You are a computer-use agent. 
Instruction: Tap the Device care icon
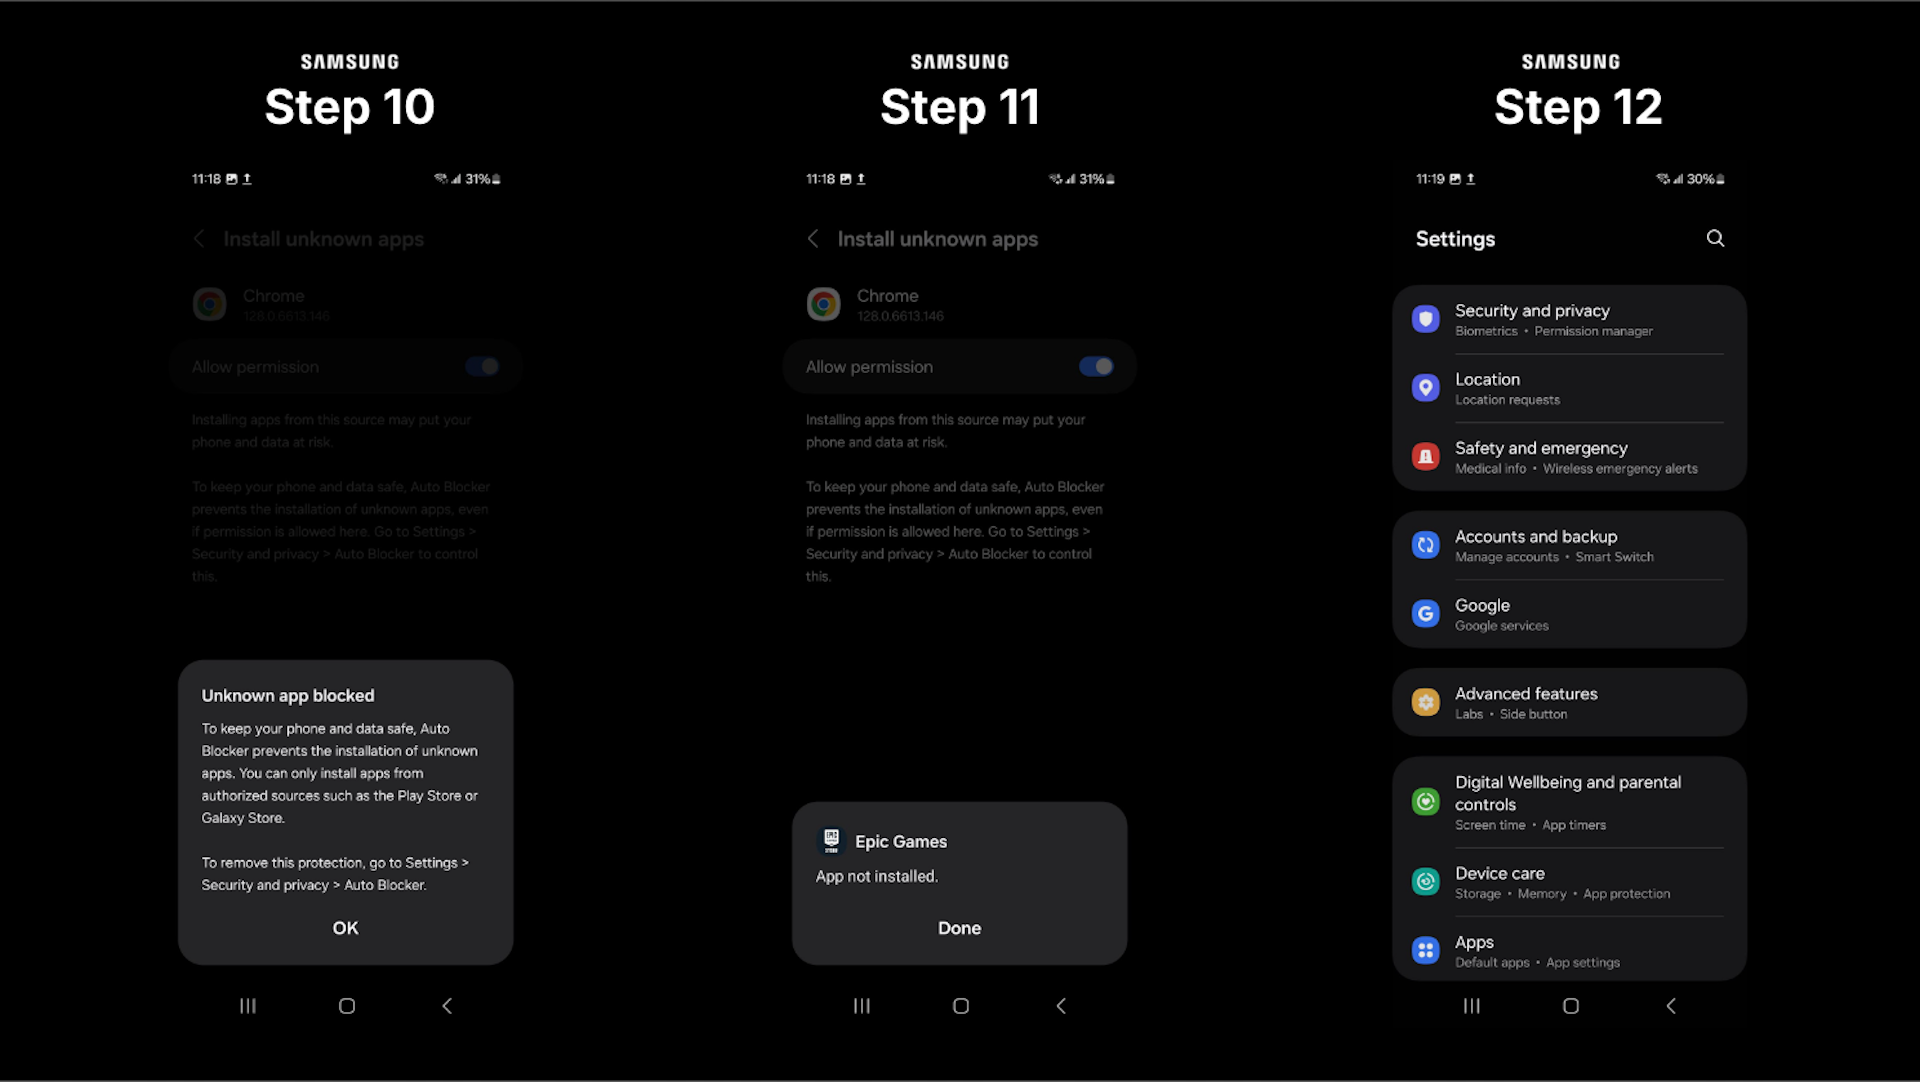pos(1423,880)
